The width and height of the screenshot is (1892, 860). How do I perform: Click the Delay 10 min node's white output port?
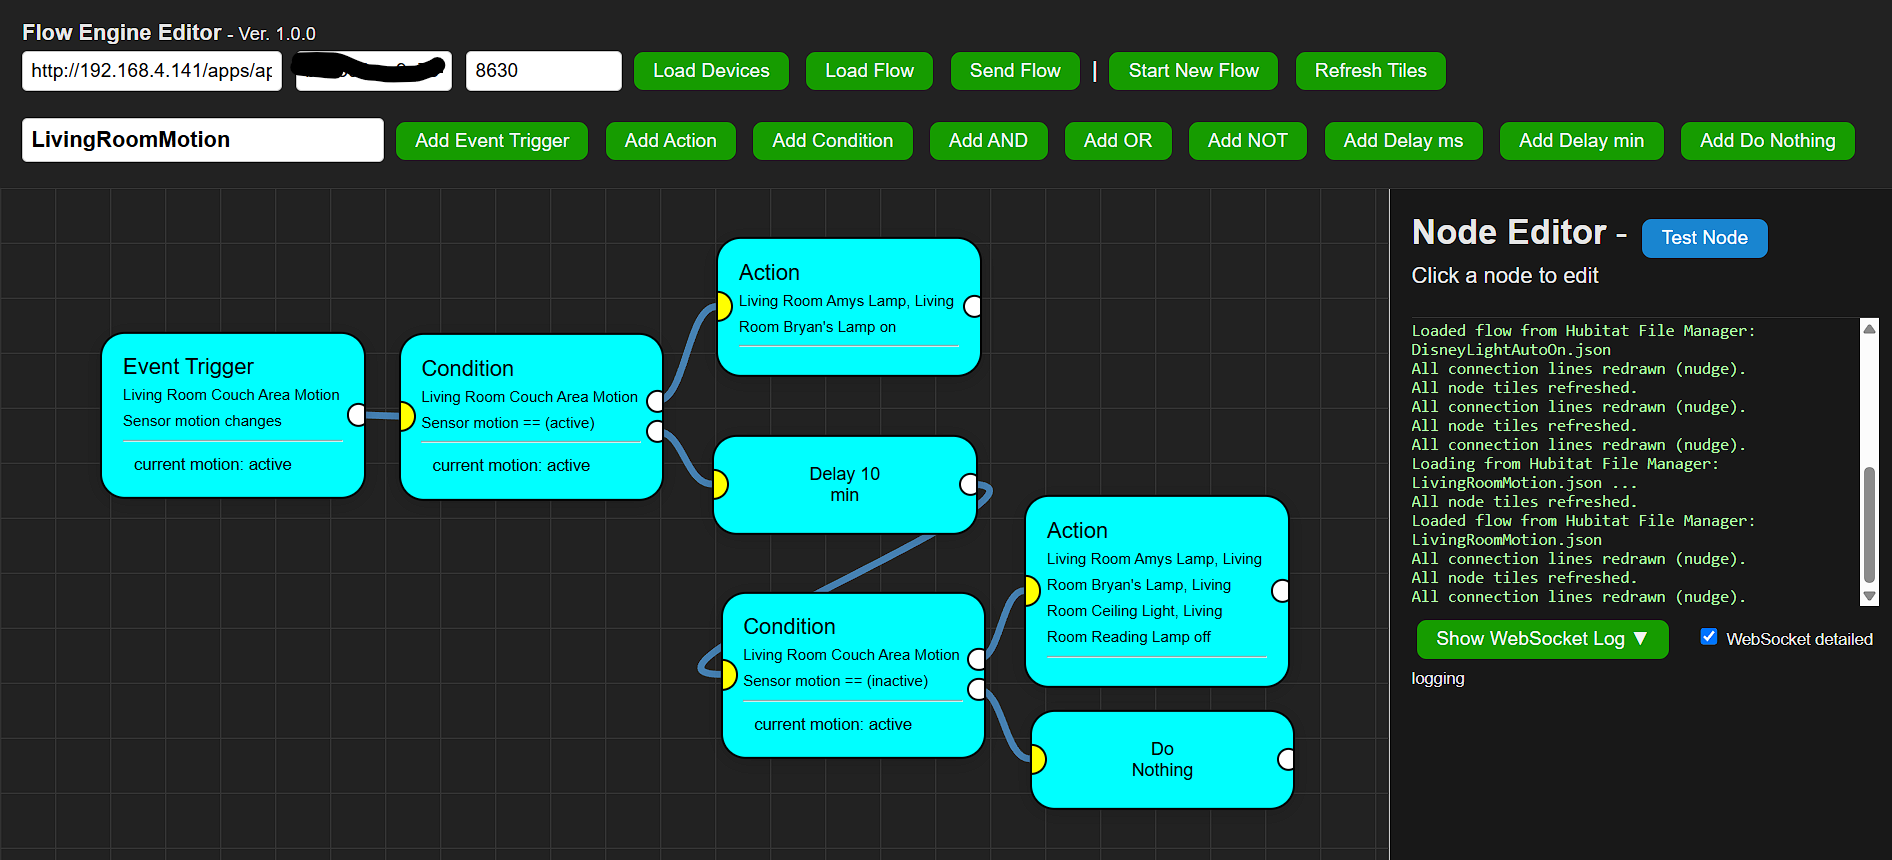click(x=968, y=484)
